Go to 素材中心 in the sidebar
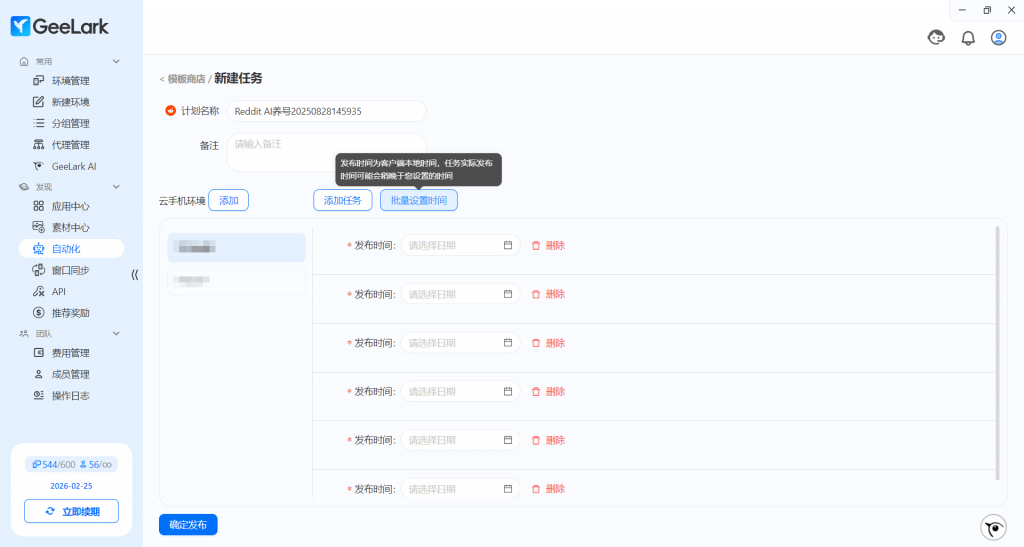This screenshot has height=547, width=1024. [x=70, y=227]
